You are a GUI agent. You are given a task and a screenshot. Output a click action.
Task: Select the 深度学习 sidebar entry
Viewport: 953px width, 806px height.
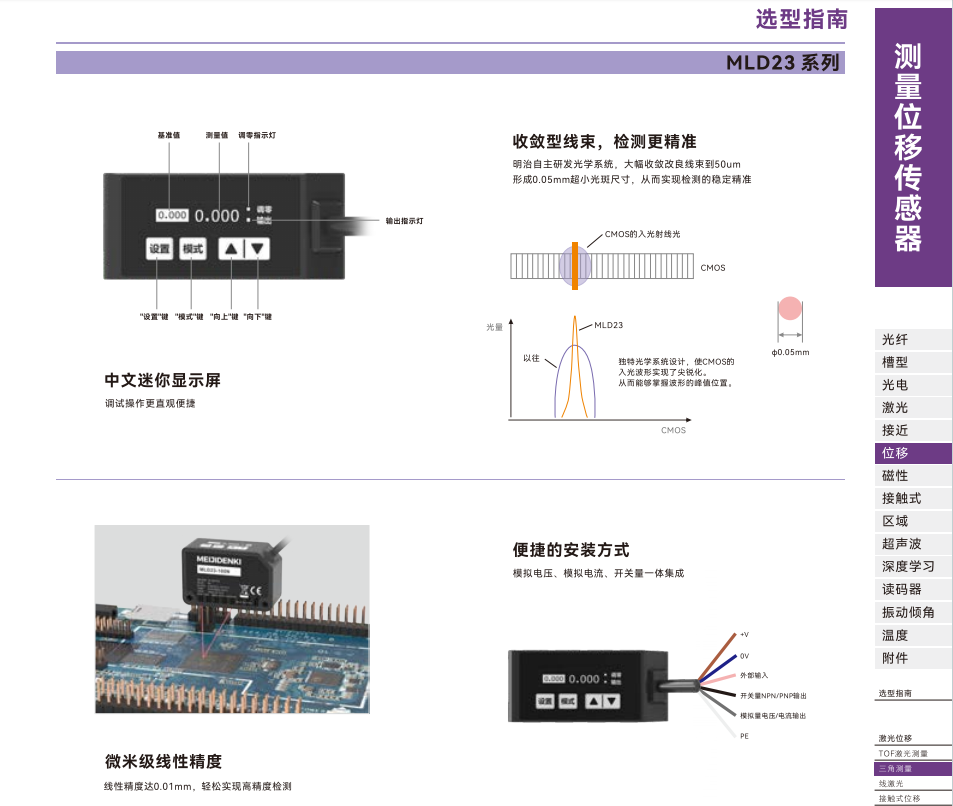[x=909, y=567]
